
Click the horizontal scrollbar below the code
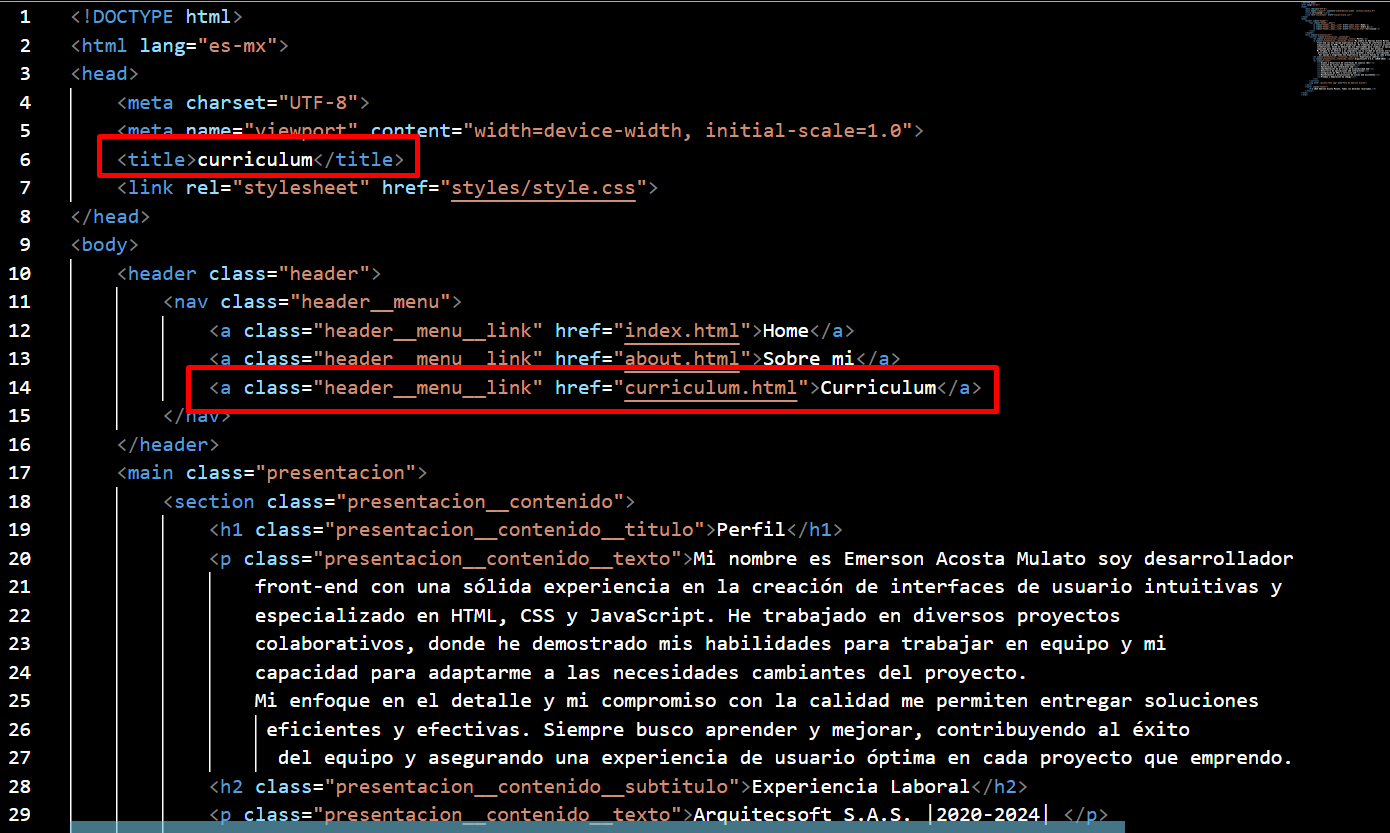point(598,827)
